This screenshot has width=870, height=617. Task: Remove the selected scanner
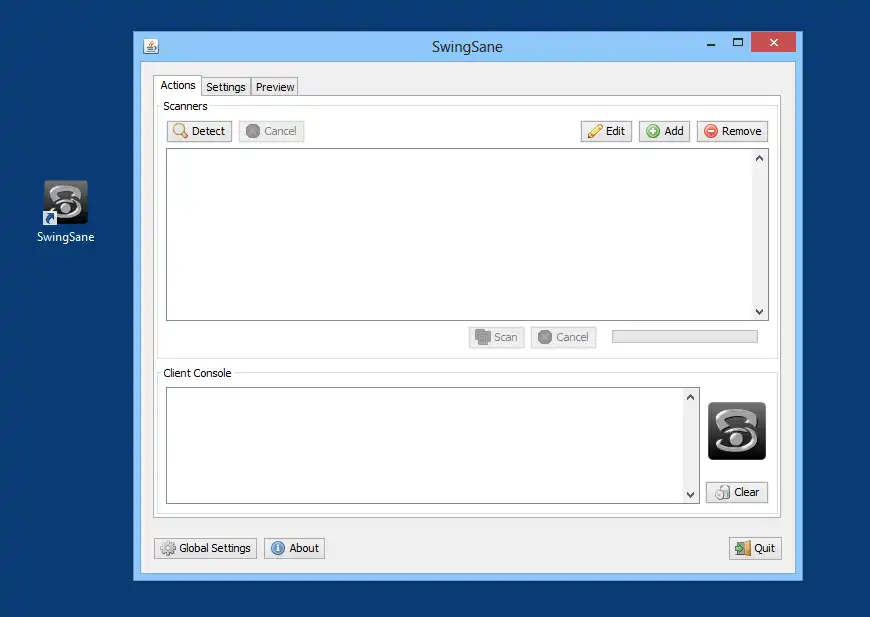(x=732, y=132)
